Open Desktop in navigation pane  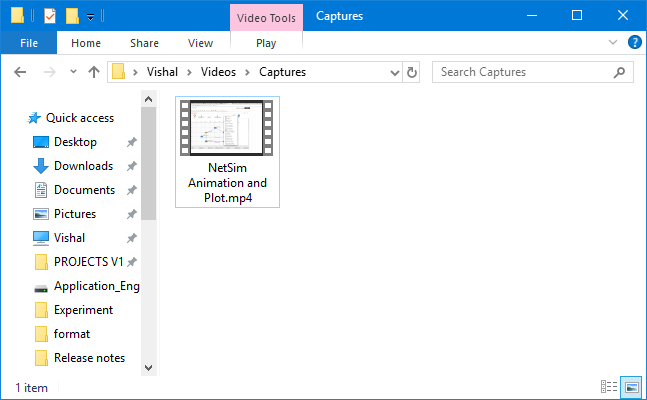pyautogui.click(x=75, y=142)
